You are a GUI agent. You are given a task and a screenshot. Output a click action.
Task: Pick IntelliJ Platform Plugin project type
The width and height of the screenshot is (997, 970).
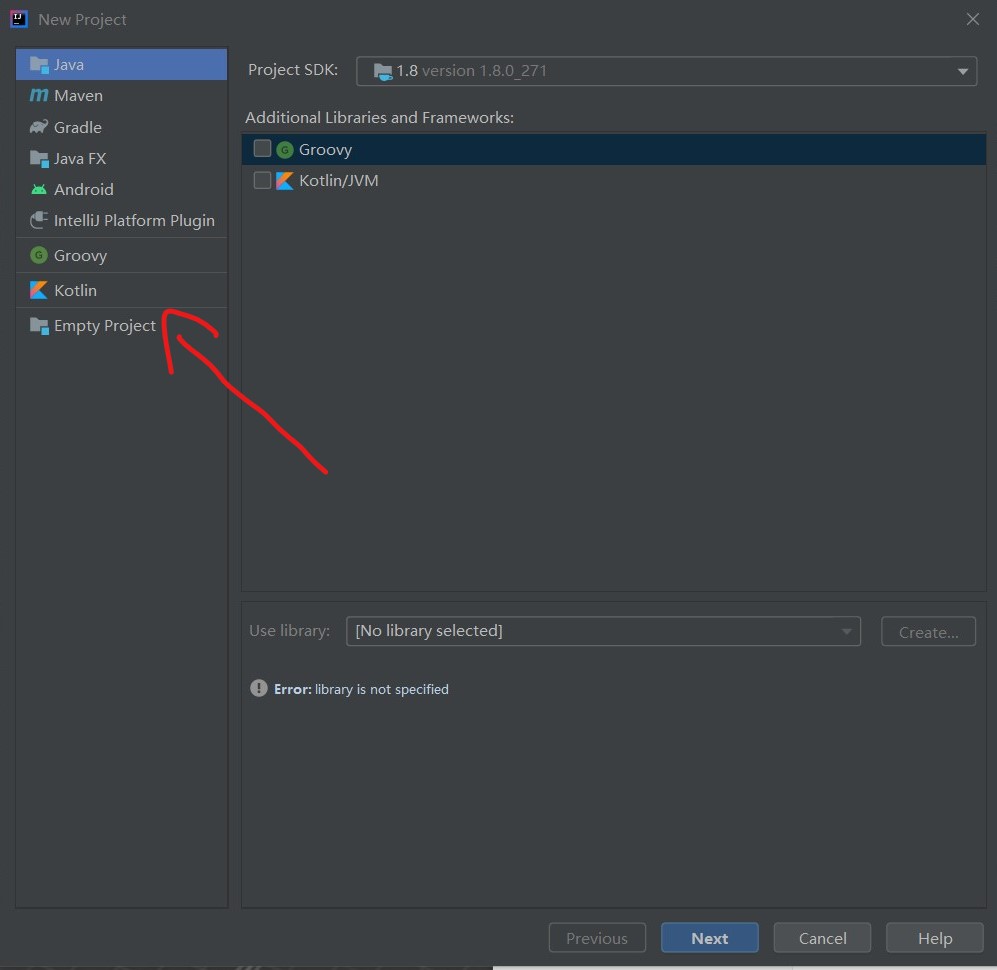[x=121, y=221]
